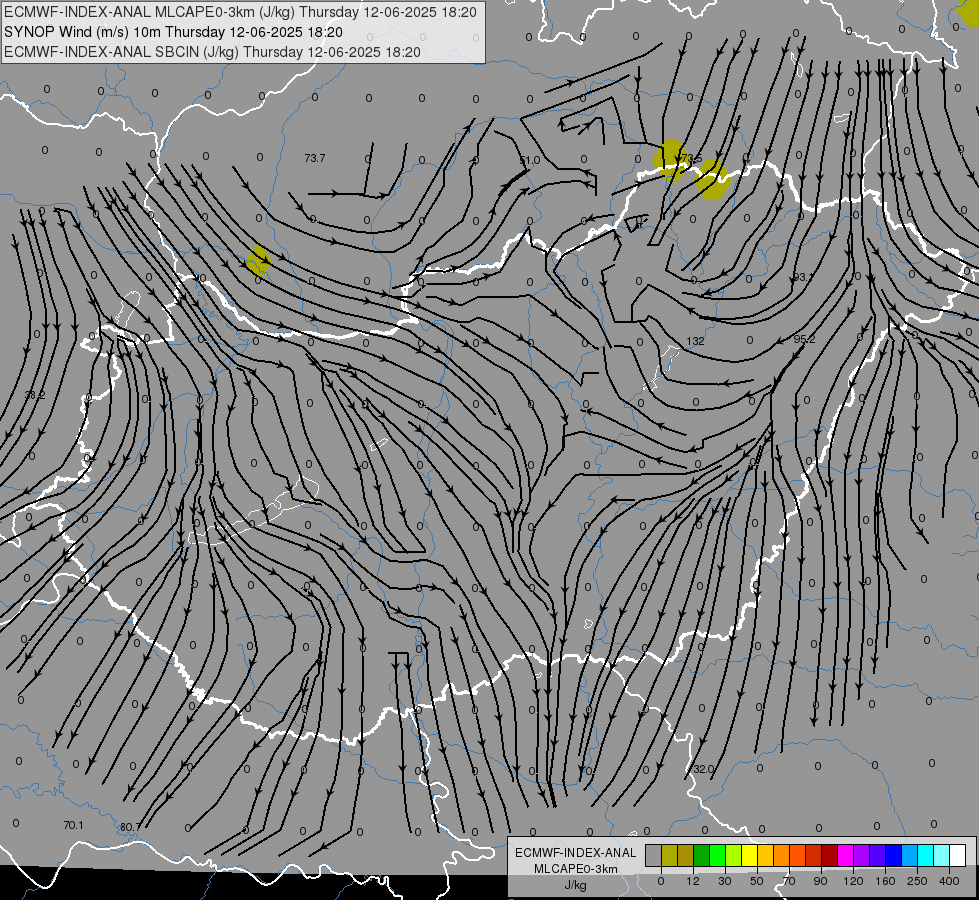Click the magenta legend swatch
Image resolution: width=979 pixels, height=900 pixels.
click(x=846, y=856)
